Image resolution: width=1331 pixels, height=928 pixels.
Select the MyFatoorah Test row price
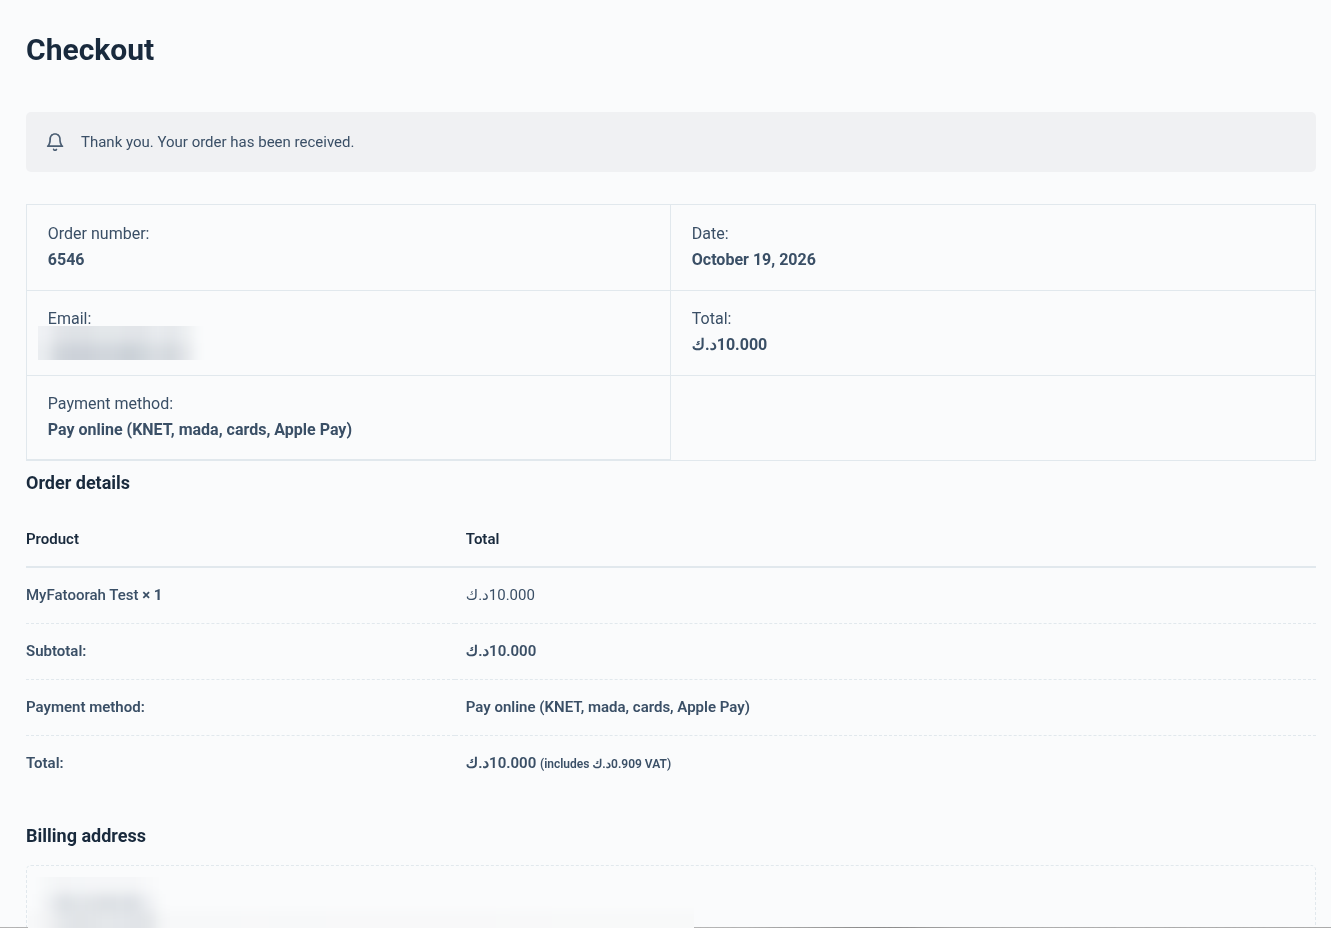(500, 595)
